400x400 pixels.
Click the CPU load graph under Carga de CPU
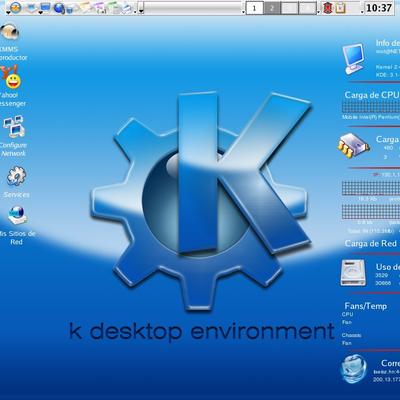(x=371, y=107)
